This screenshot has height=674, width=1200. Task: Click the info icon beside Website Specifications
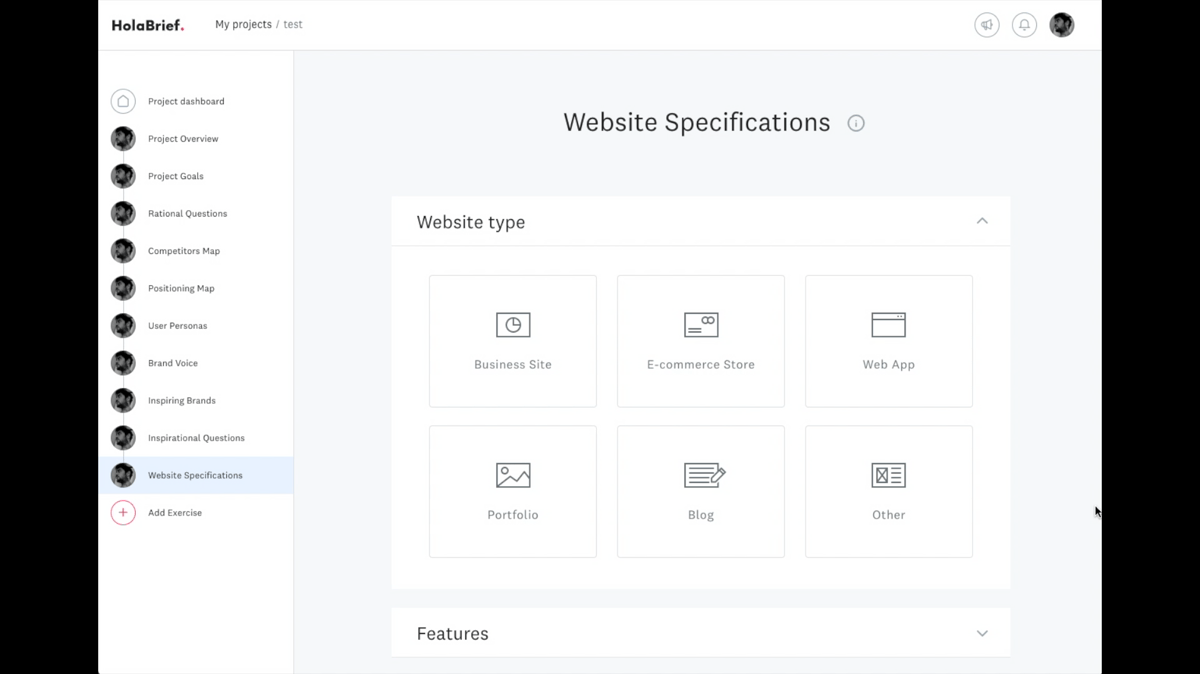856,123
